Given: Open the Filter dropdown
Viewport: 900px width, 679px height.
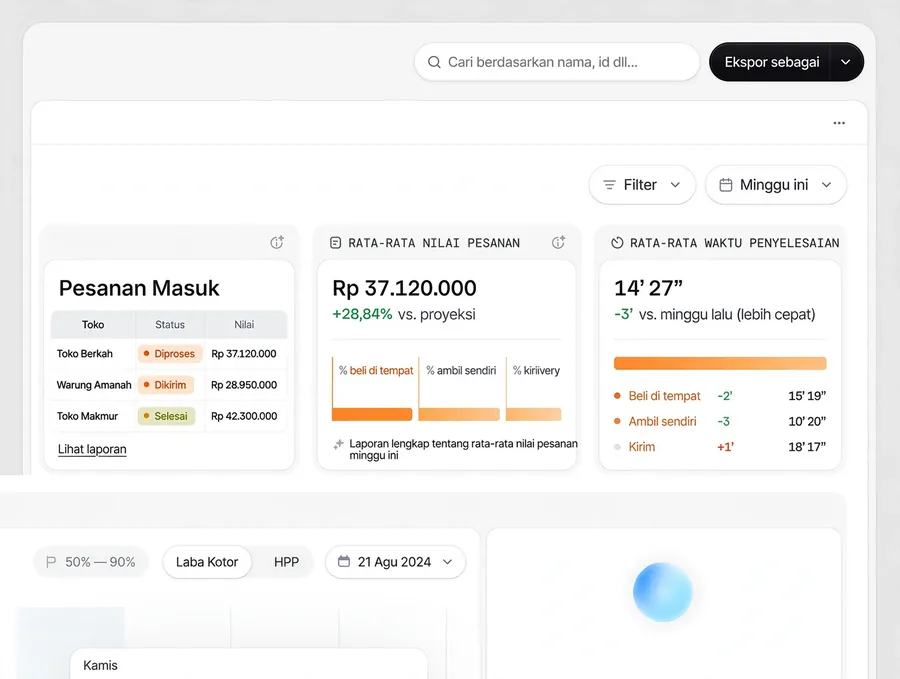Looking at the screenshot, I should point(642,185).
